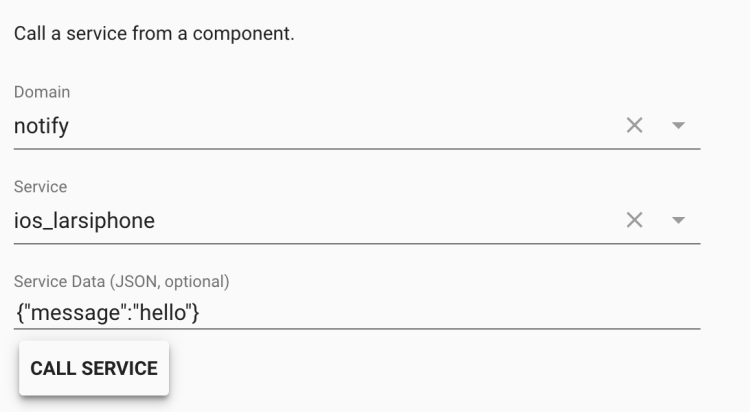Open the list of available services

(x=678, y=220)
